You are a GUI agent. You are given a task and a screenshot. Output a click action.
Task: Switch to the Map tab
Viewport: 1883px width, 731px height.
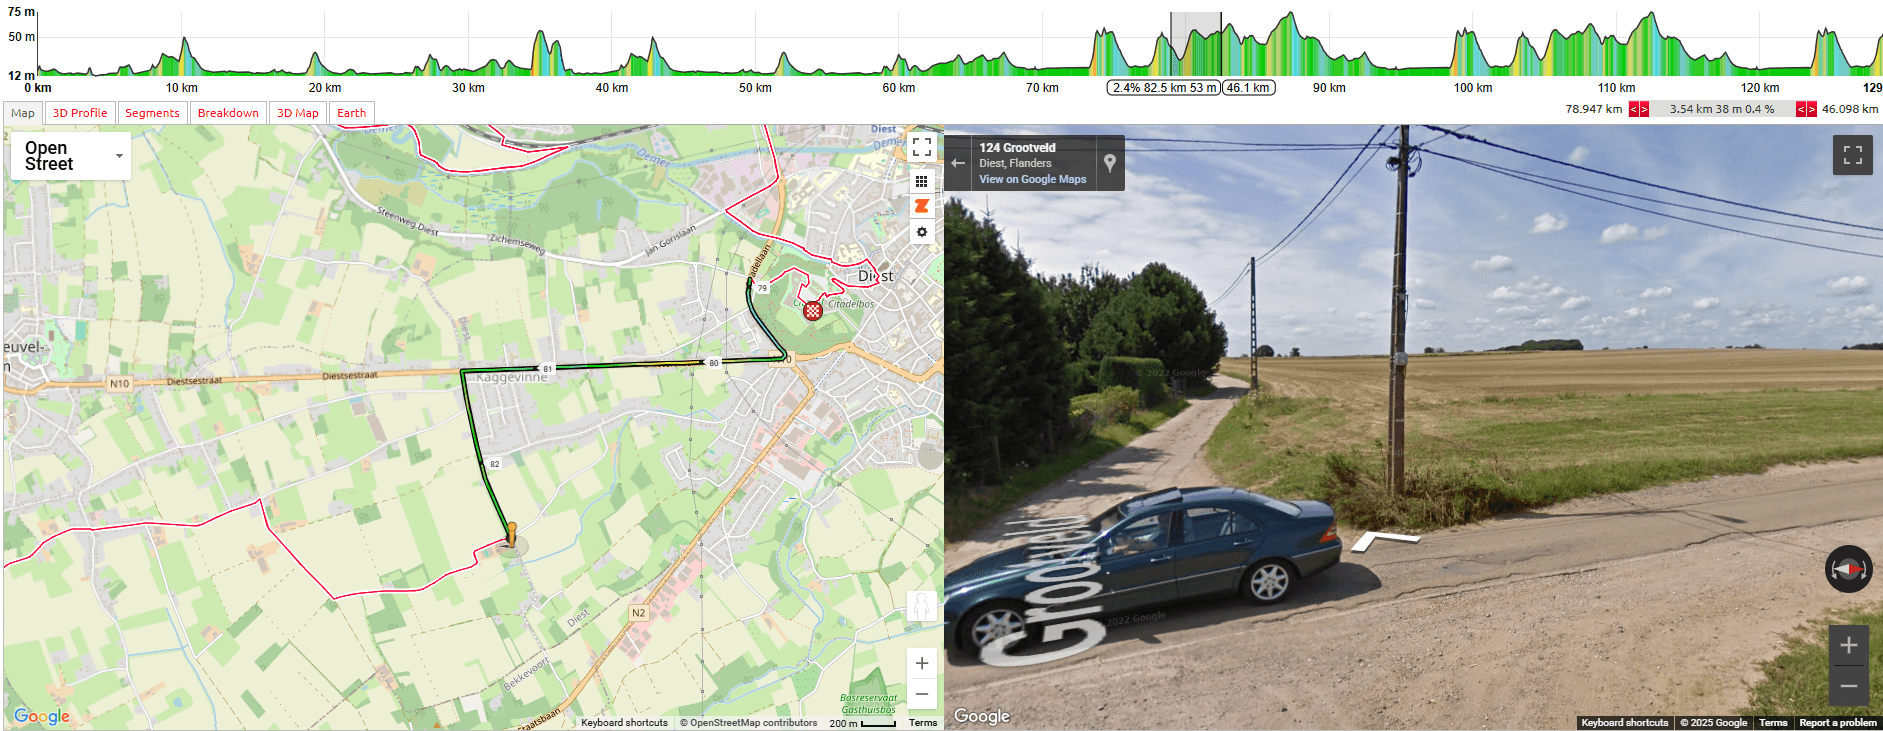point(23,113)
